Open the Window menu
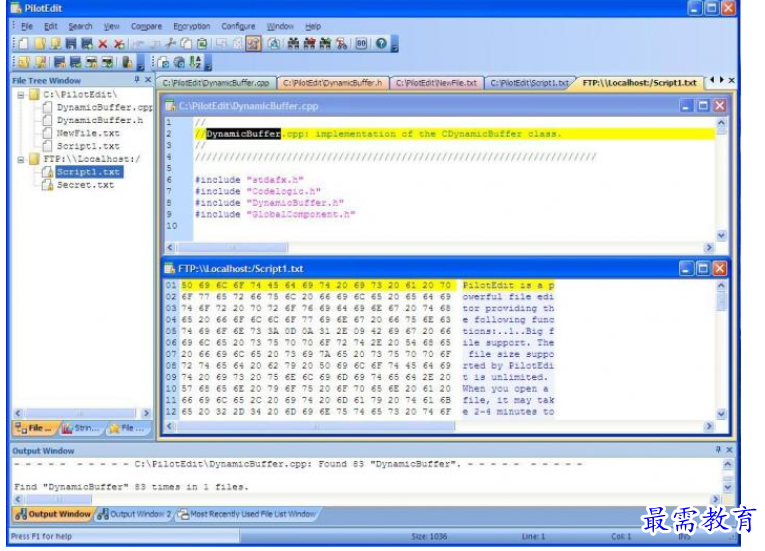 (280, 26)
